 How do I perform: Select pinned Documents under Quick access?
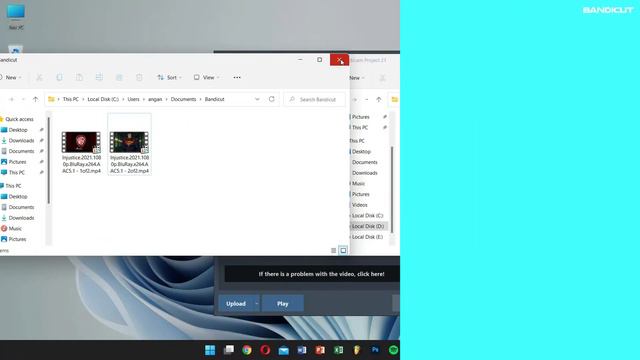(21, 151)
